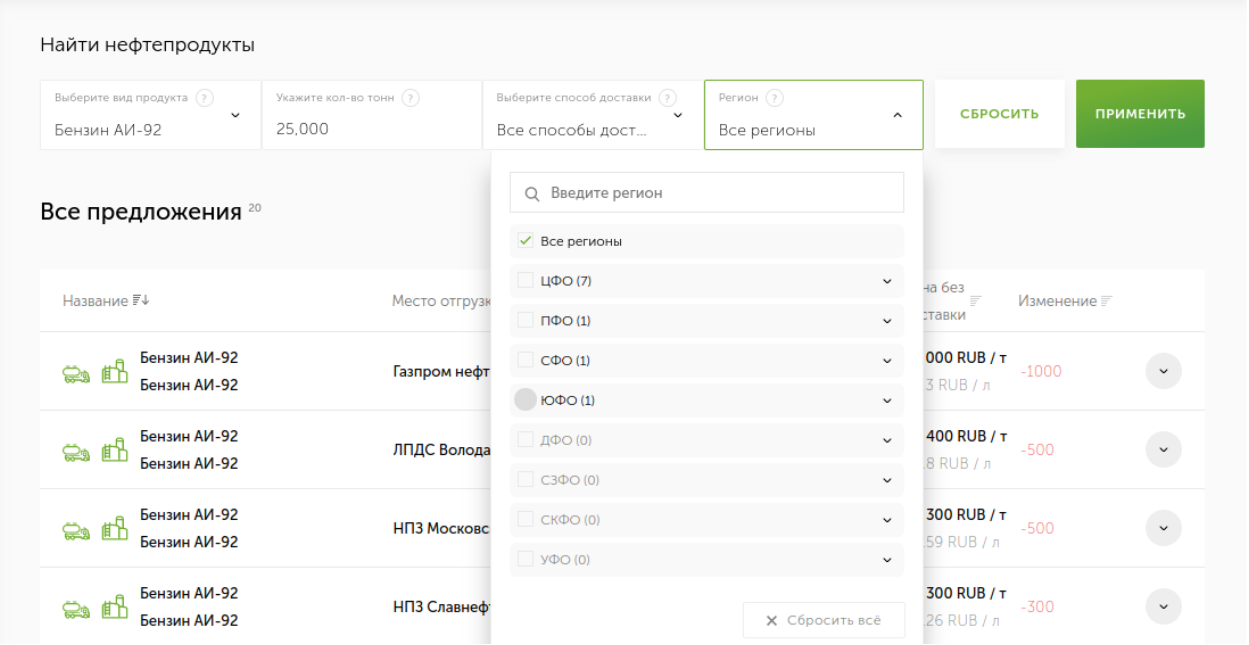The image size is (1249, 645).
Task: Click refinery icon in the НПЗ Славнефть row
Action: coord(115,607)
